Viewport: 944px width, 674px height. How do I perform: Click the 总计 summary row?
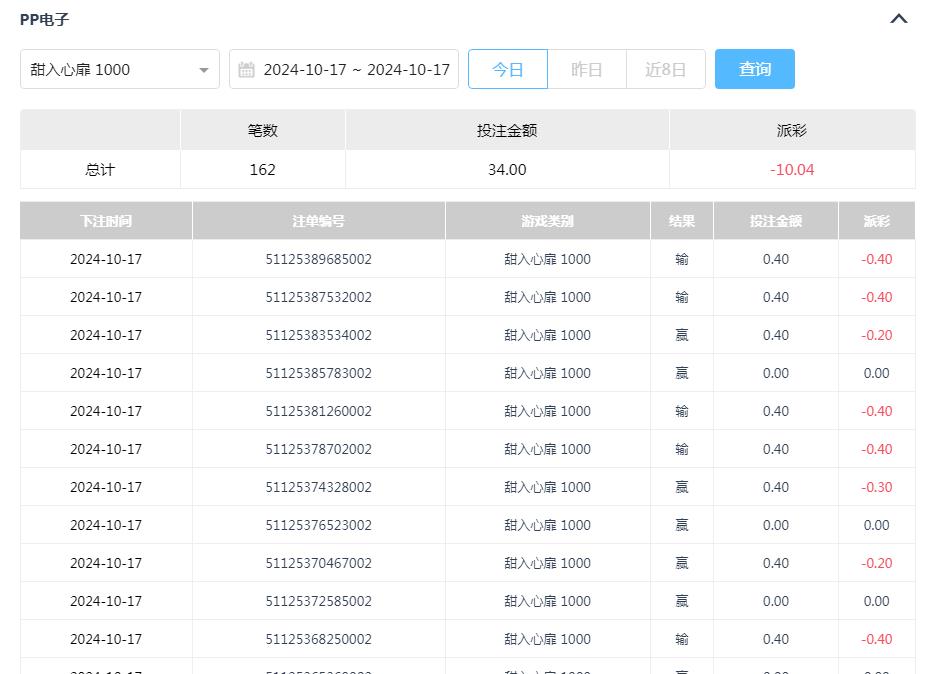click(99, 169)
